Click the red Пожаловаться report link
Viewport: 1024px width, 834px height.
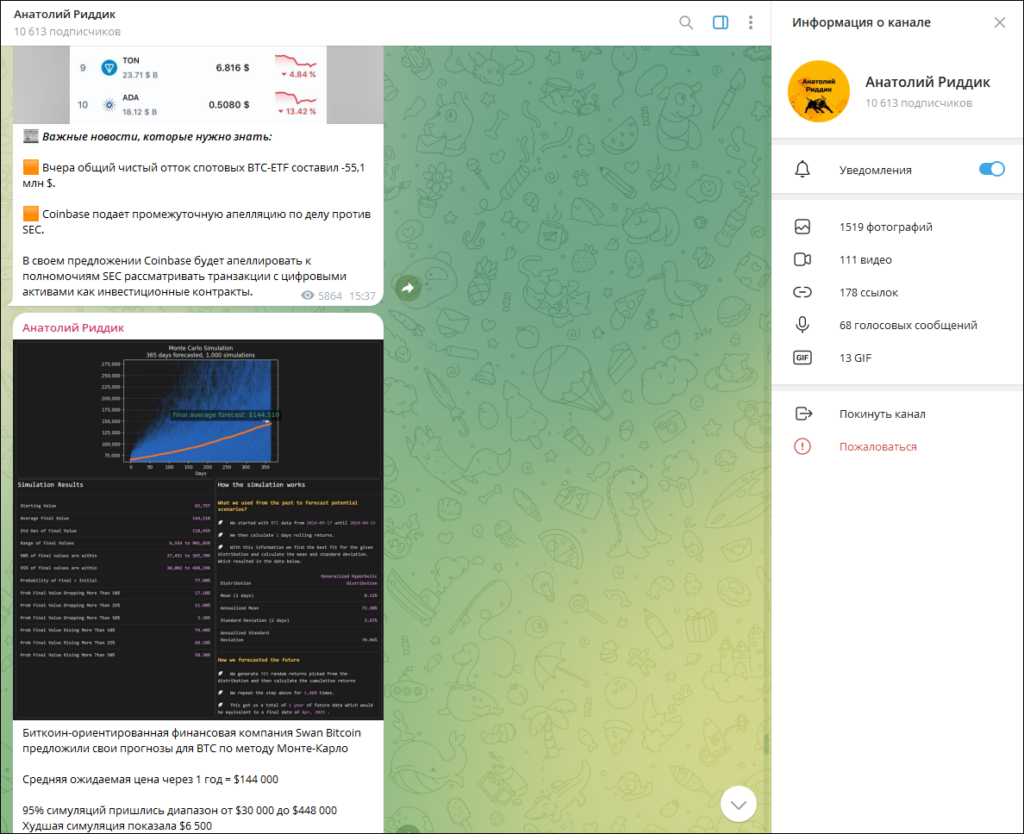point(877,447)
